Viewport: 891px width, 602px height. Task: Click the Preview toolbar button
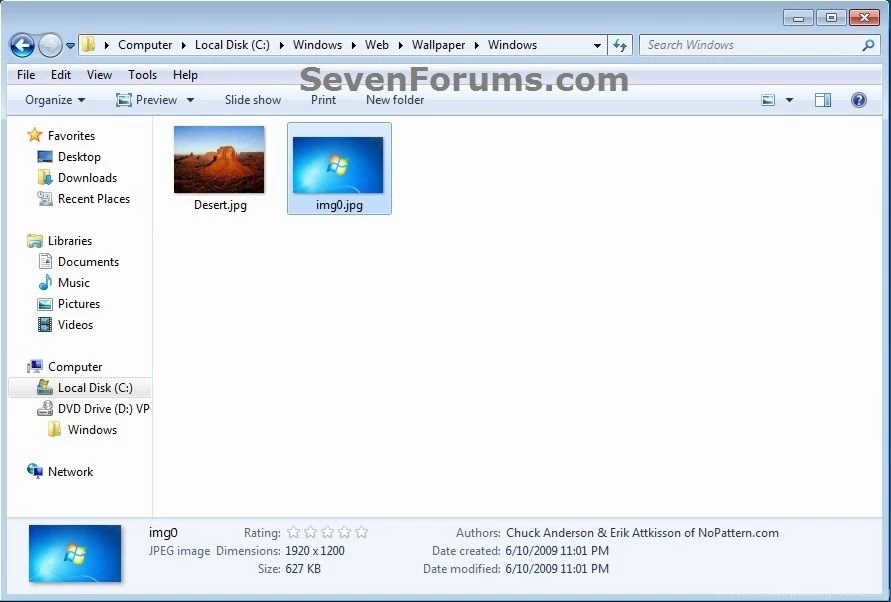[x=147, y=100]
